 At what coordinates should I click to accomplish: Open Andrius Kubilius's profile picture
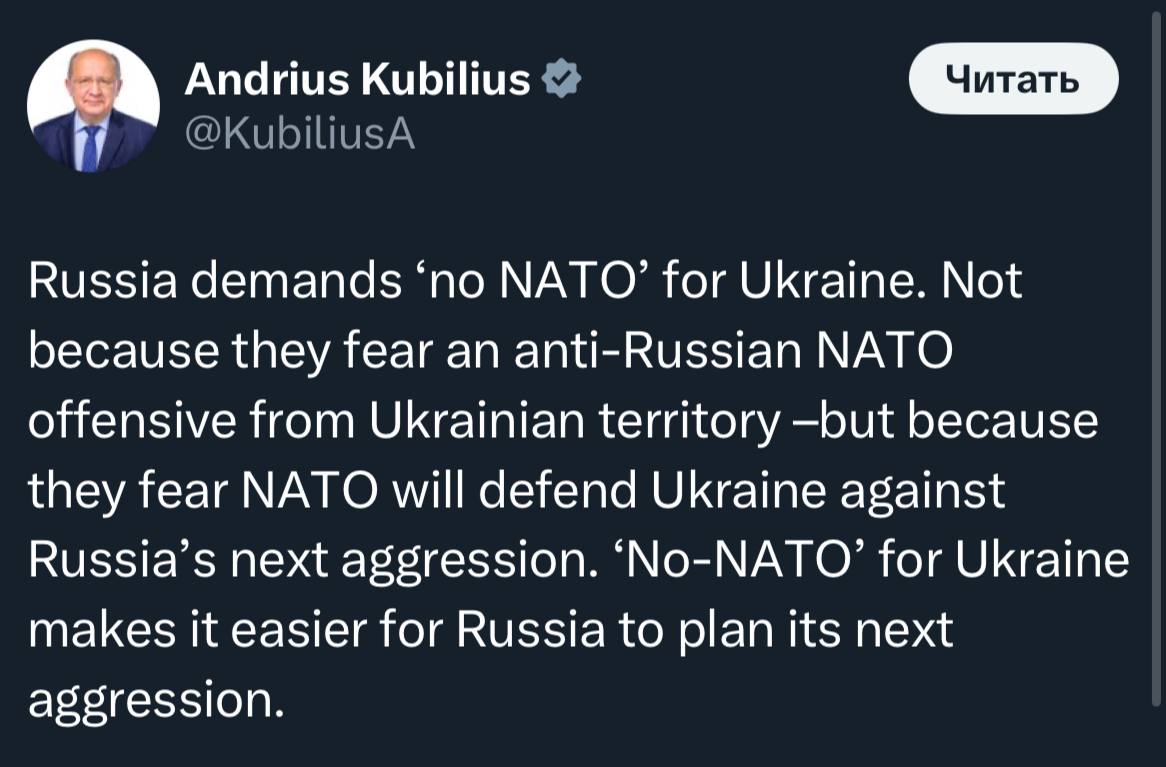[x=93, y=105]
